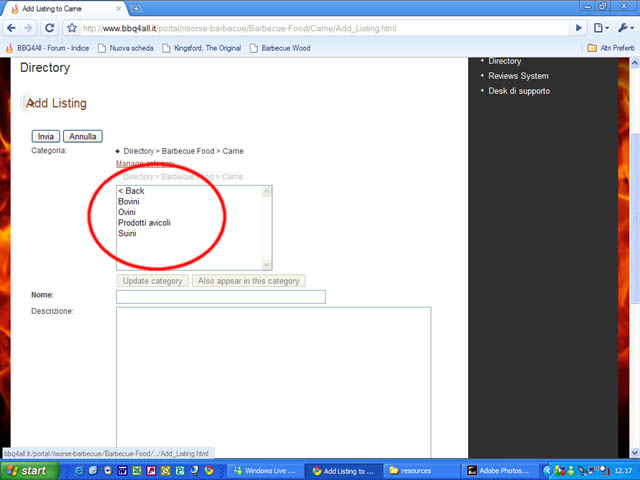The image size is (640, 480).
Task: Open the Barbecue Wood bookmark
Action: (x=280, y=48)
